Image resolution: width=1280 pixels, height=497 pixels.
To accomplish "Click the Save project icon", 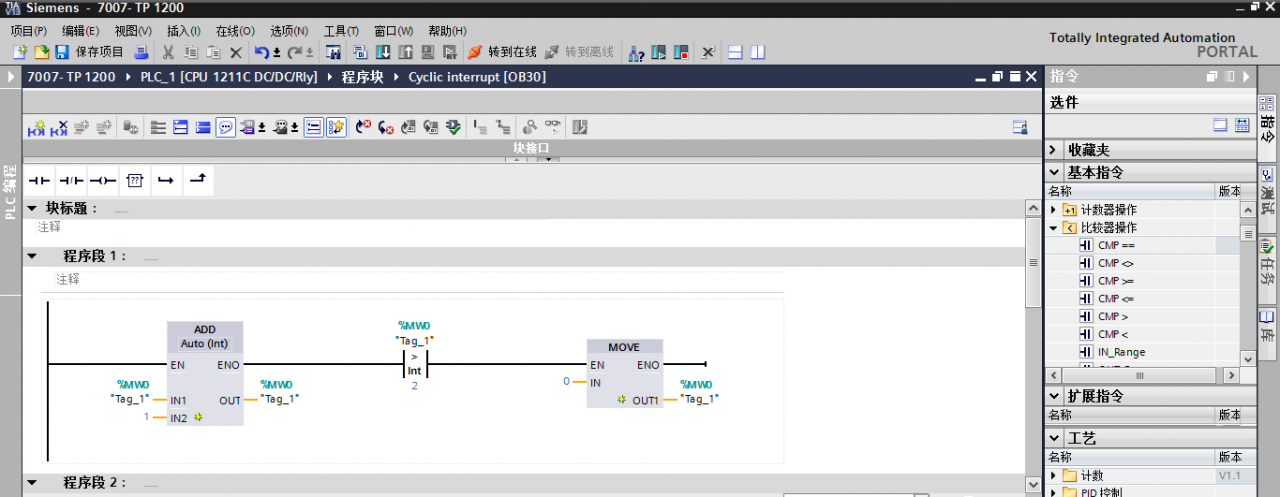I will [x=62, y=52].
